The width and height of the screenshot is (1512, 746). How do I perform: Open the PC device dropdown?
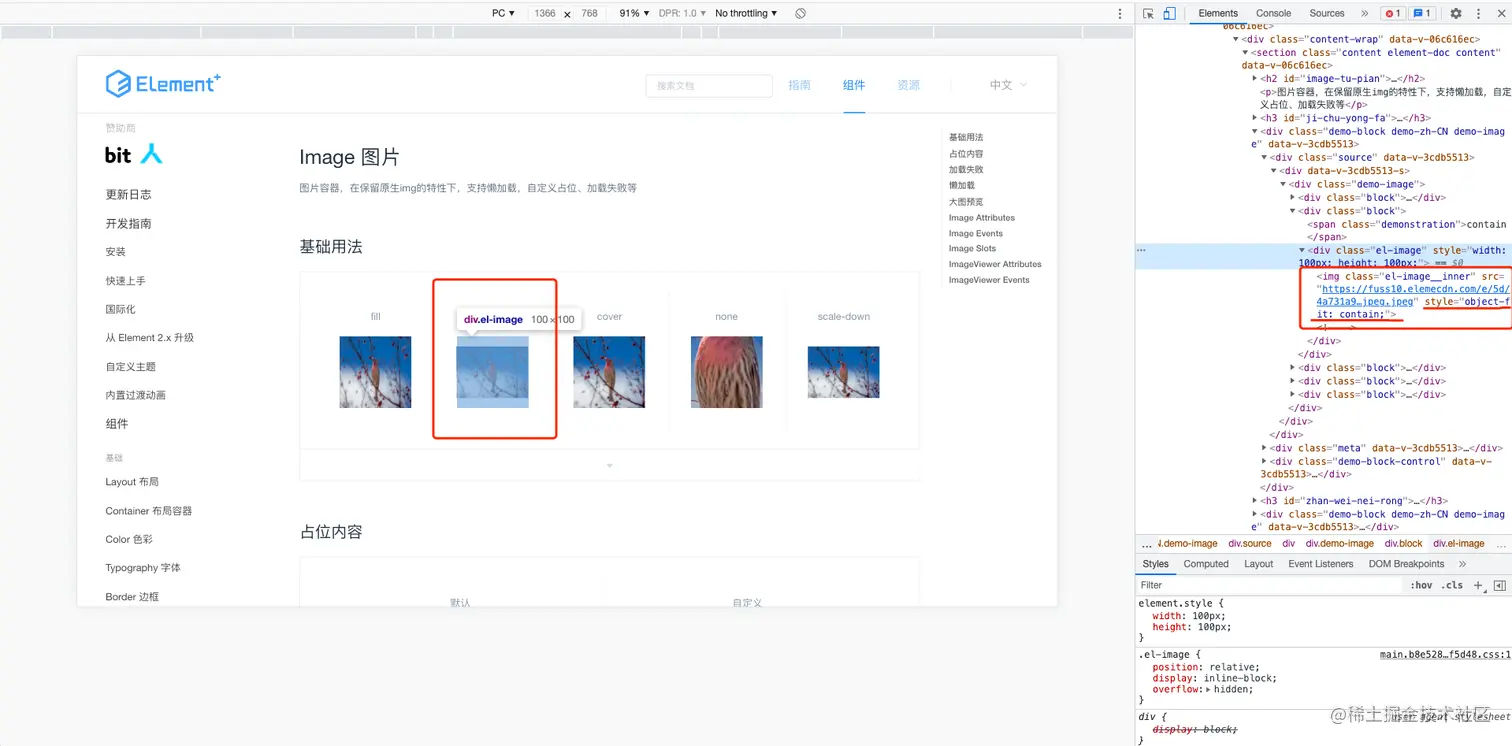point(503,13)
